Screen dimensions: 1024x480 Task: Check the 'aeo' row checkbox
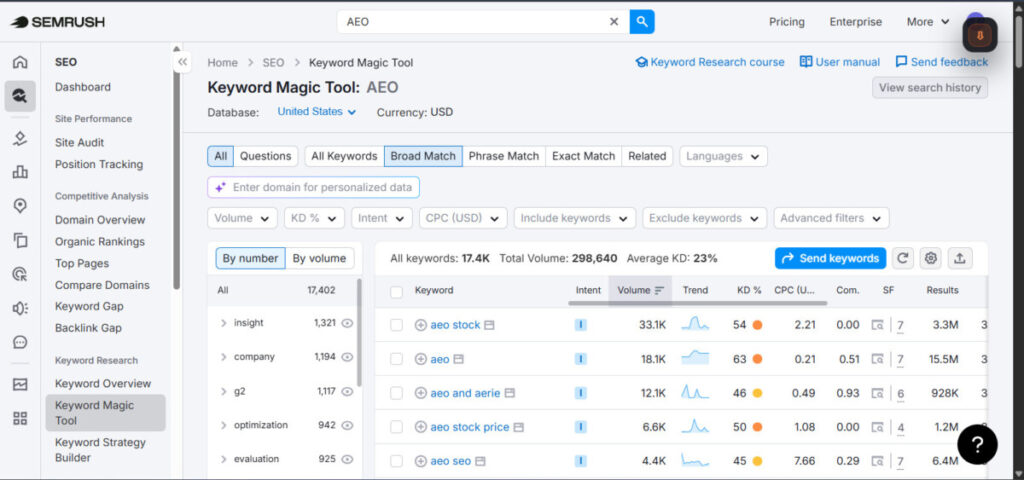tap(396, 359)
